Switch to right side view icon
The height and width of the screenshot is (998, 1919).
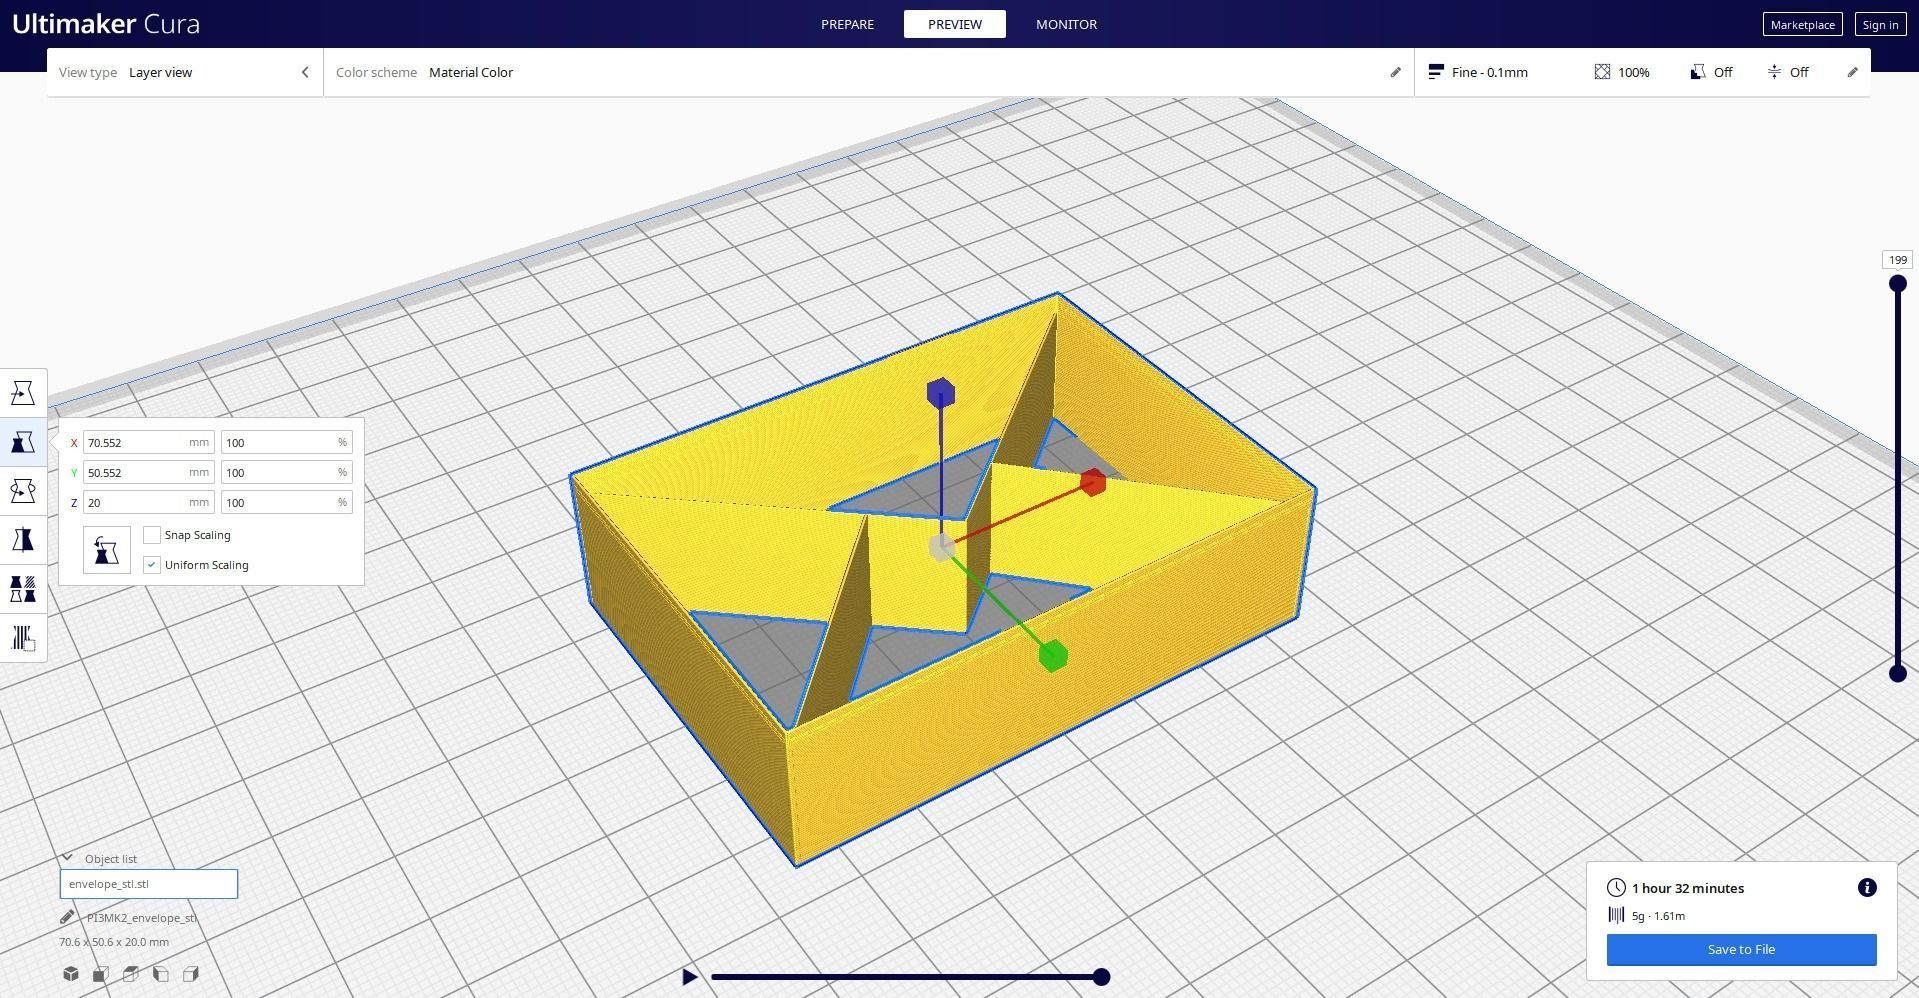point(191,974)
